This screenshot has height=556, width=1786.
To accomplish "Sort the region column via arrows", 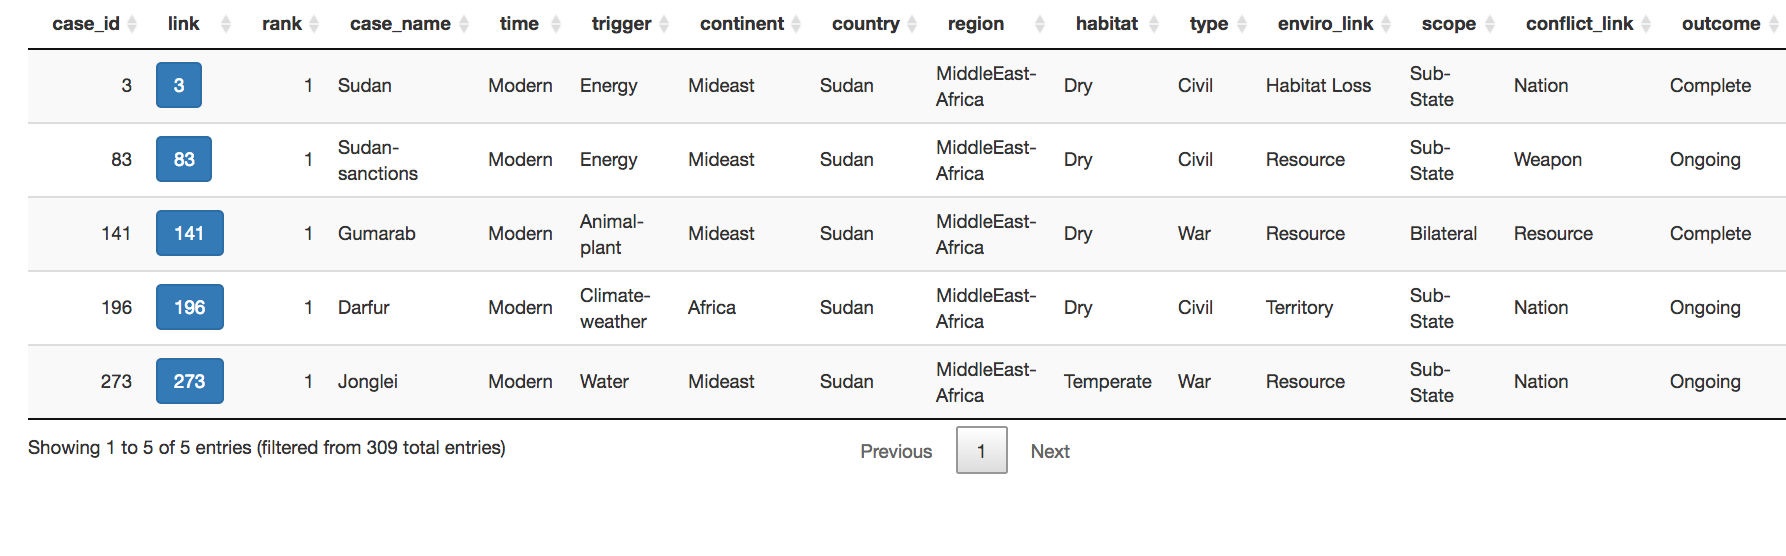I will click(x=1040, y=24).
